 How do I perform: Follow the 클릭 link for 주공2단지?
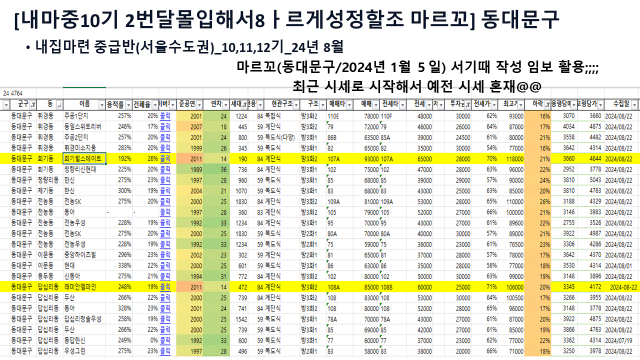tap(165, 137)
